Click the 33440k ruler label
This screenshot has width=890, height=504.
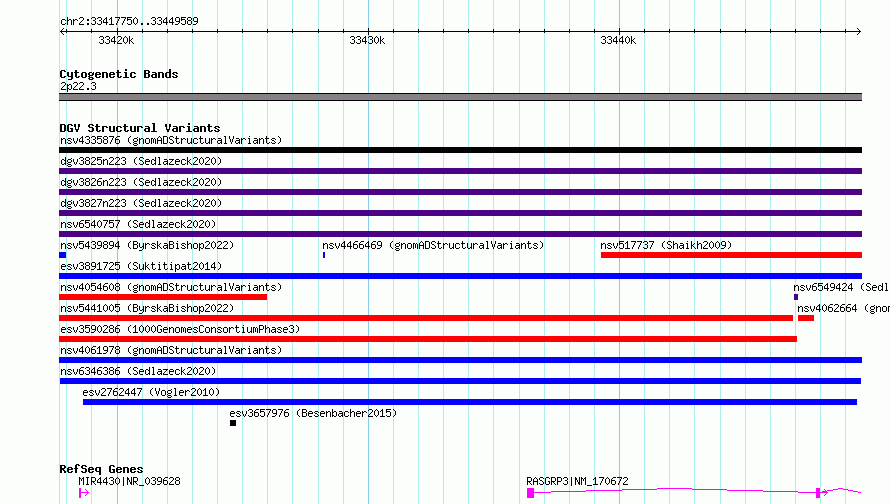[x=618, y=40]
